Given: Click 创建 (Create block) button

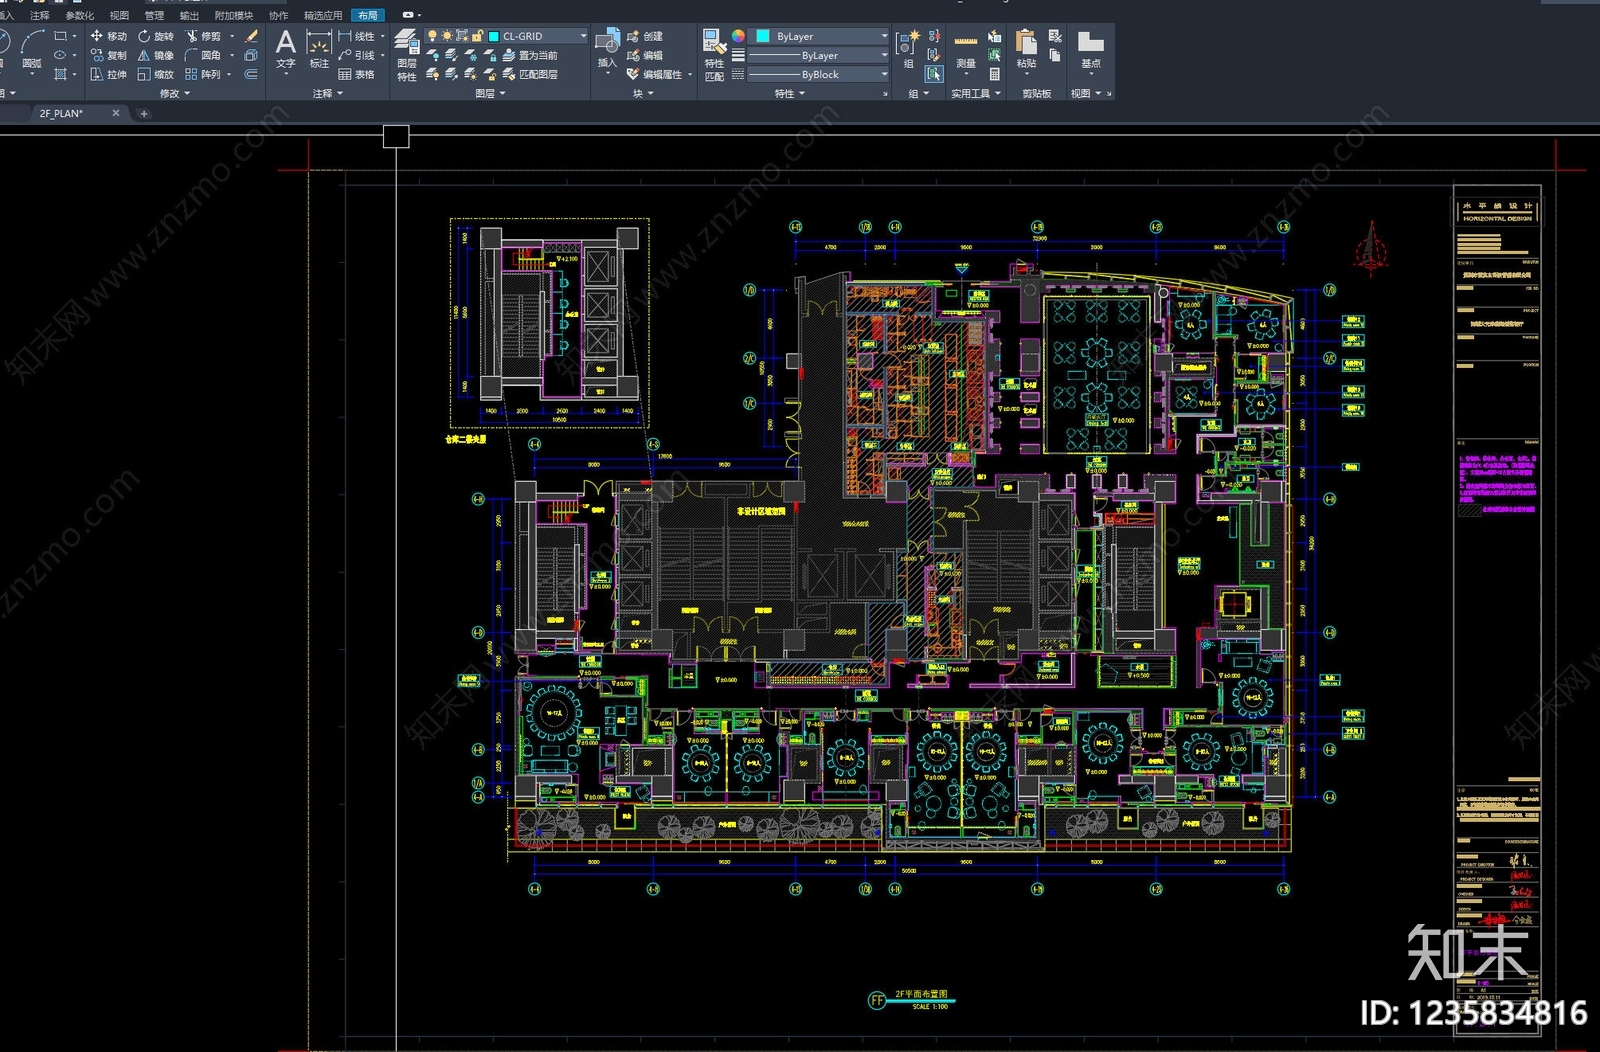Looking at the screenshot, I should coord(645,36).
